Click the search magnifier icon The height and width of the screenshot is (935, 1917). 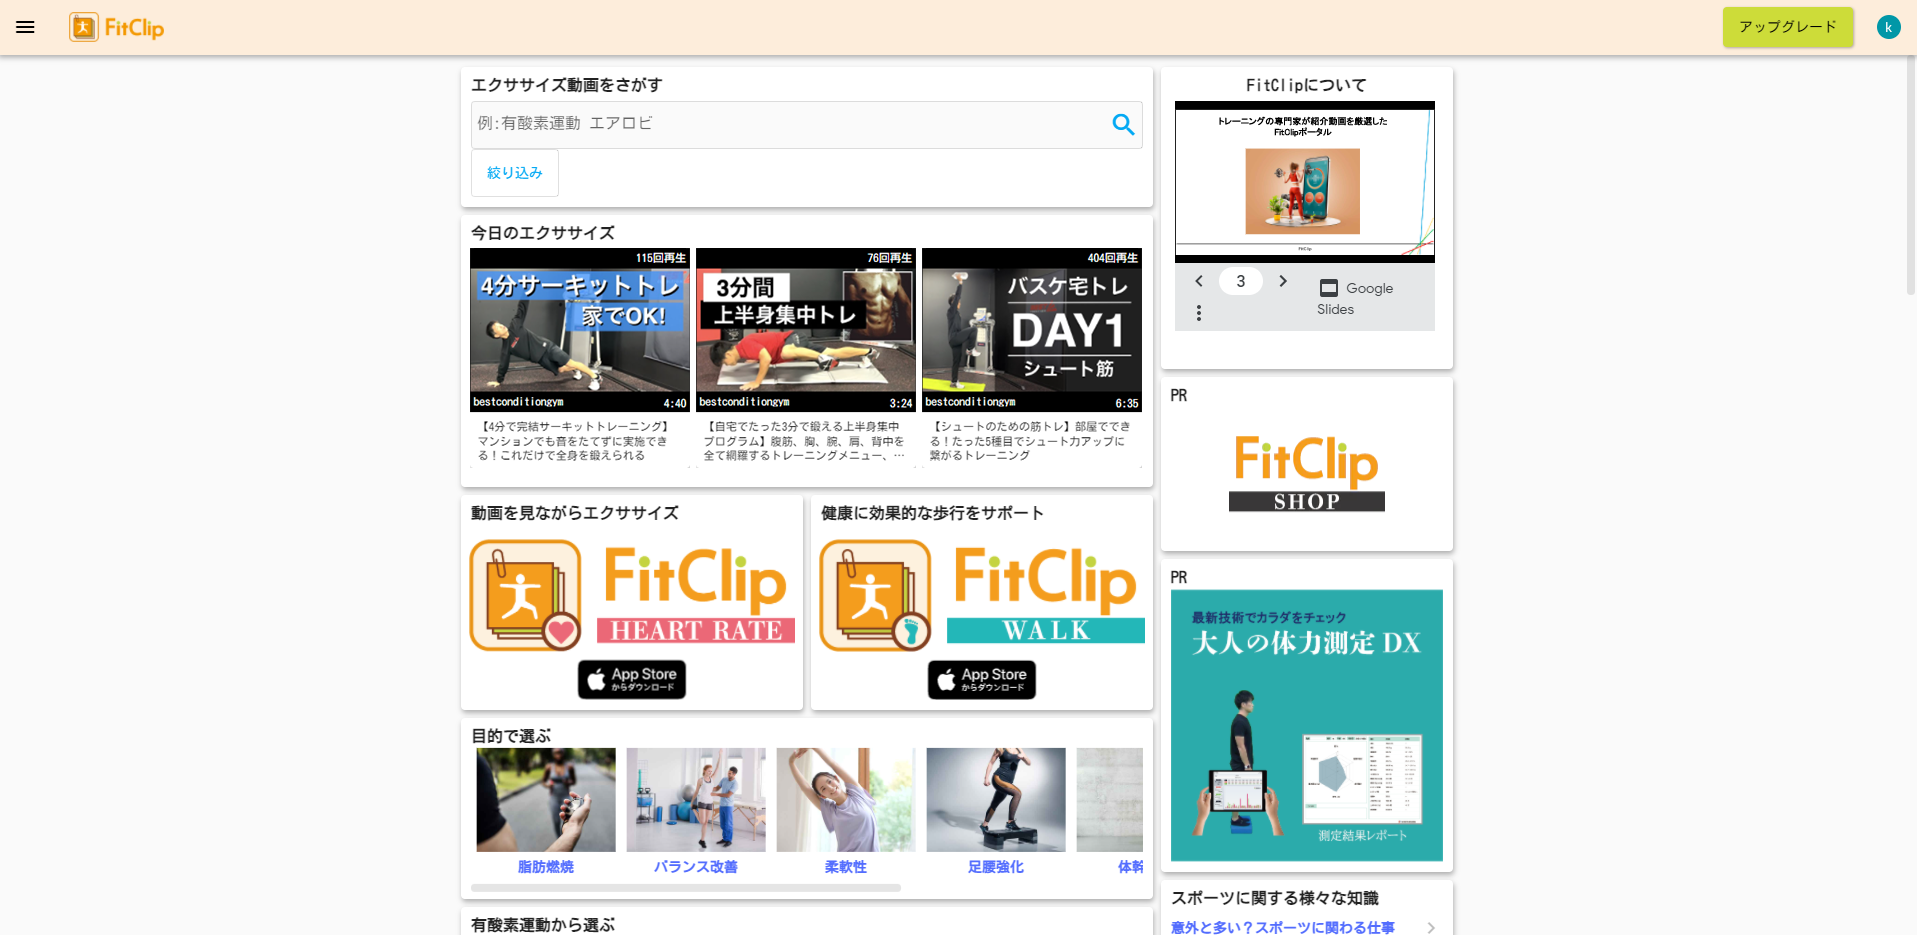pyautogui.click(x=1122, y=124)
